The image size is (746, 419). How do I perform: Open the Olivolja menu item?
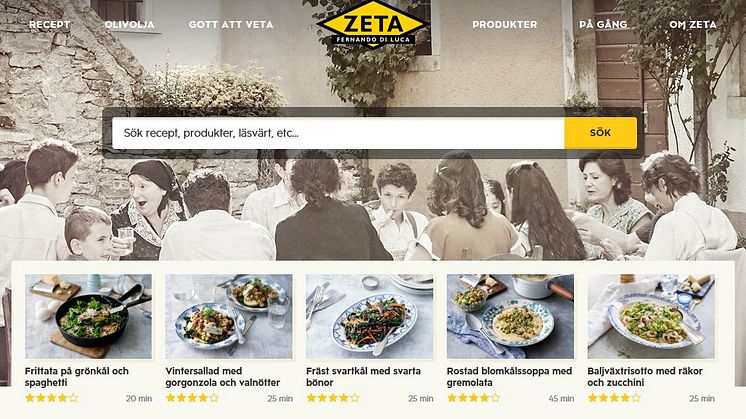tap(129, 24)
